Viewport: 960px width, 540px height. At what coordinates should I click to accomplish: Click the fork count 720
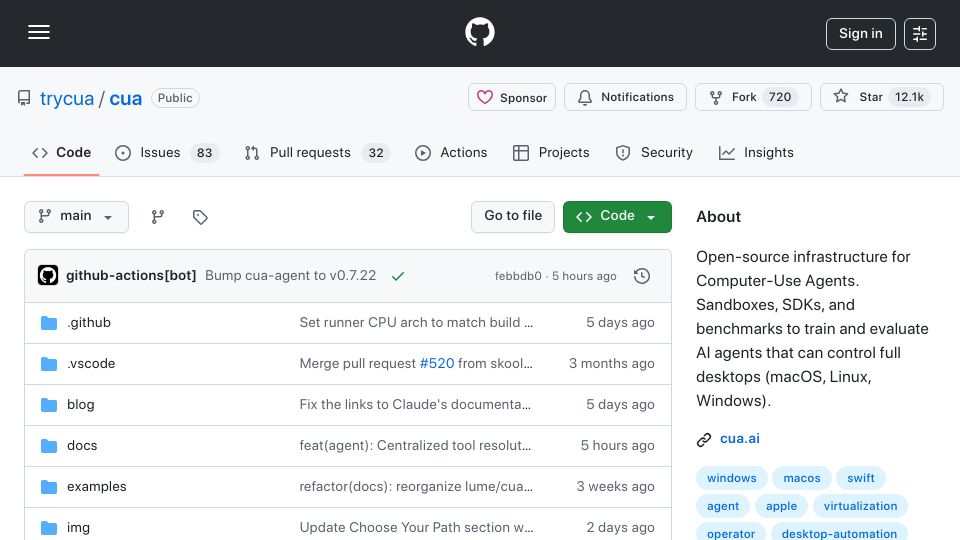tap(779, 97)
